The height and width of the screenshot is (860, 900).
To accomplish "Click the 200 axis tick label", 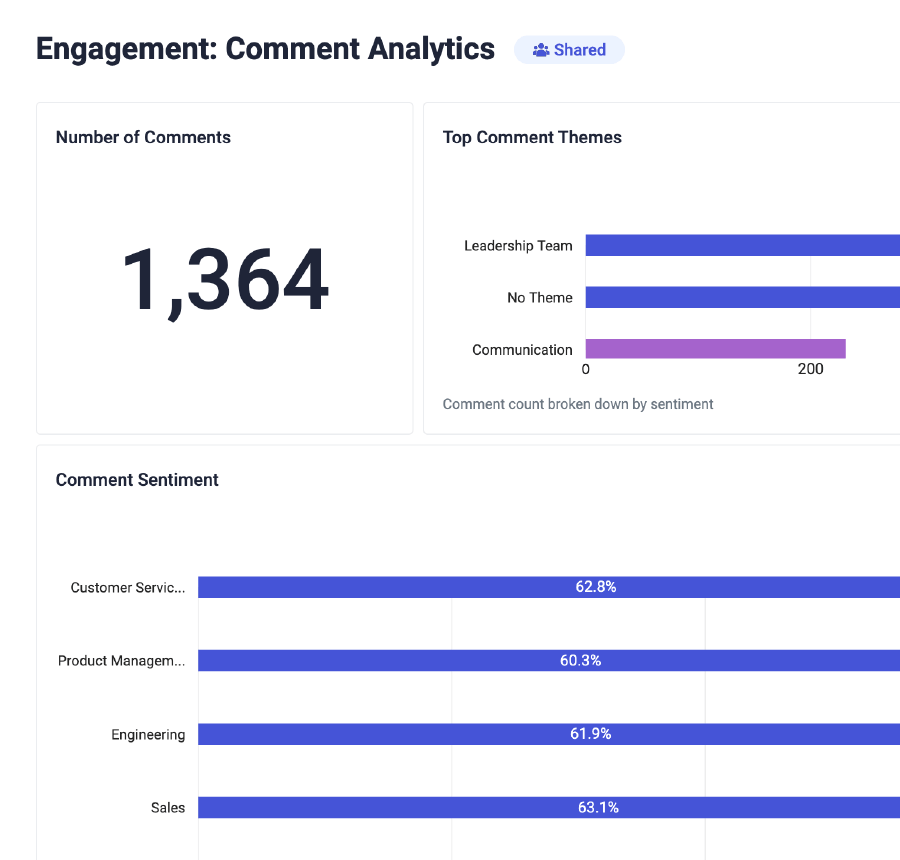I will 810,369.
